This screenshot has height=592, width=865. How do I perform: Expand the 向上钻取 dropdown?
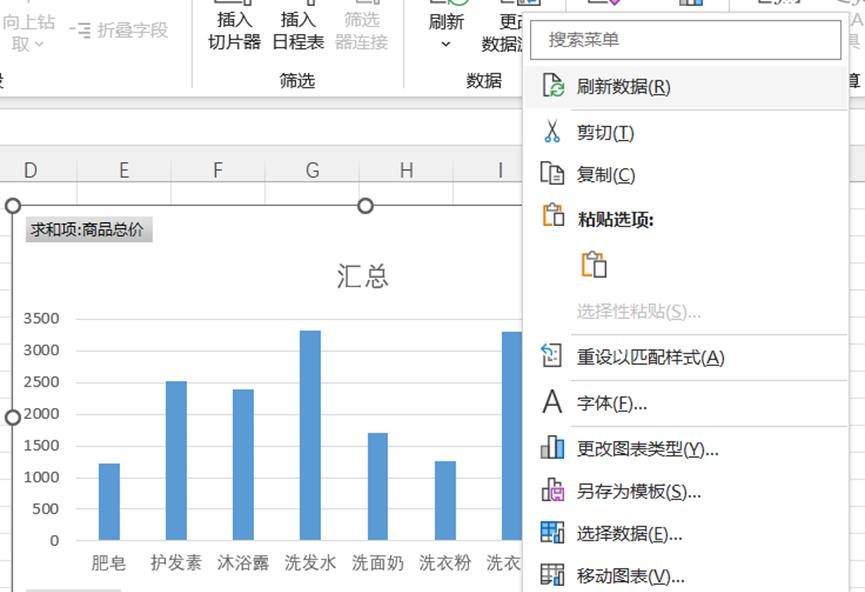coord(38,44)
